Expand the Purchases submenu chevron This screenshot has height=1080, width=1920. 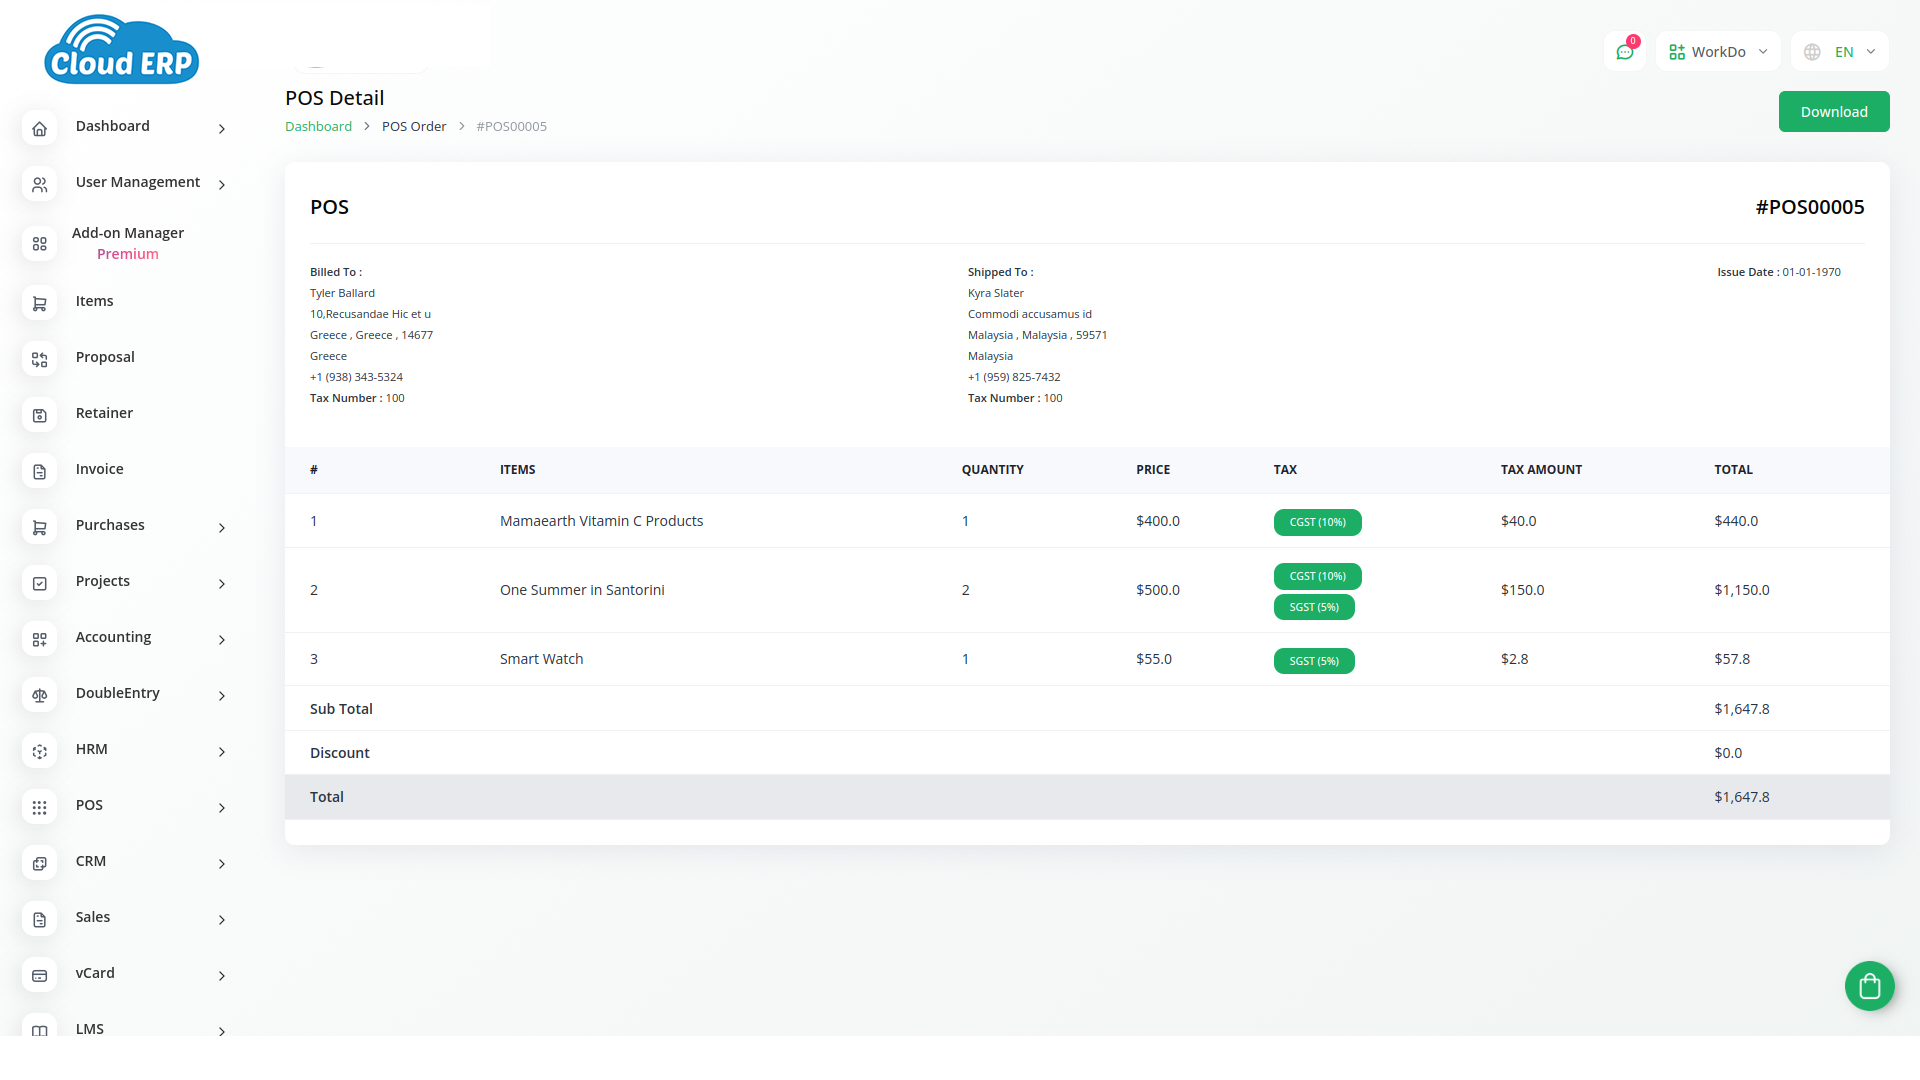(x=222, y=528)
